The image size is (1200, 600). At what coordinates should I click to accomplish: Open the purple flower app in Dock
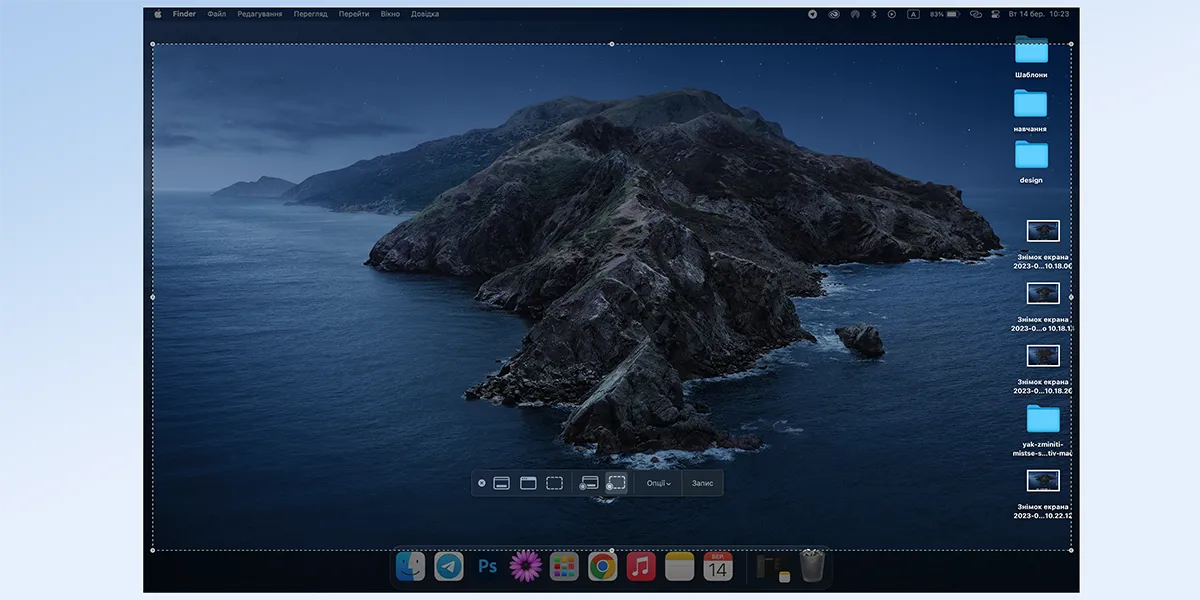point(525,567)
